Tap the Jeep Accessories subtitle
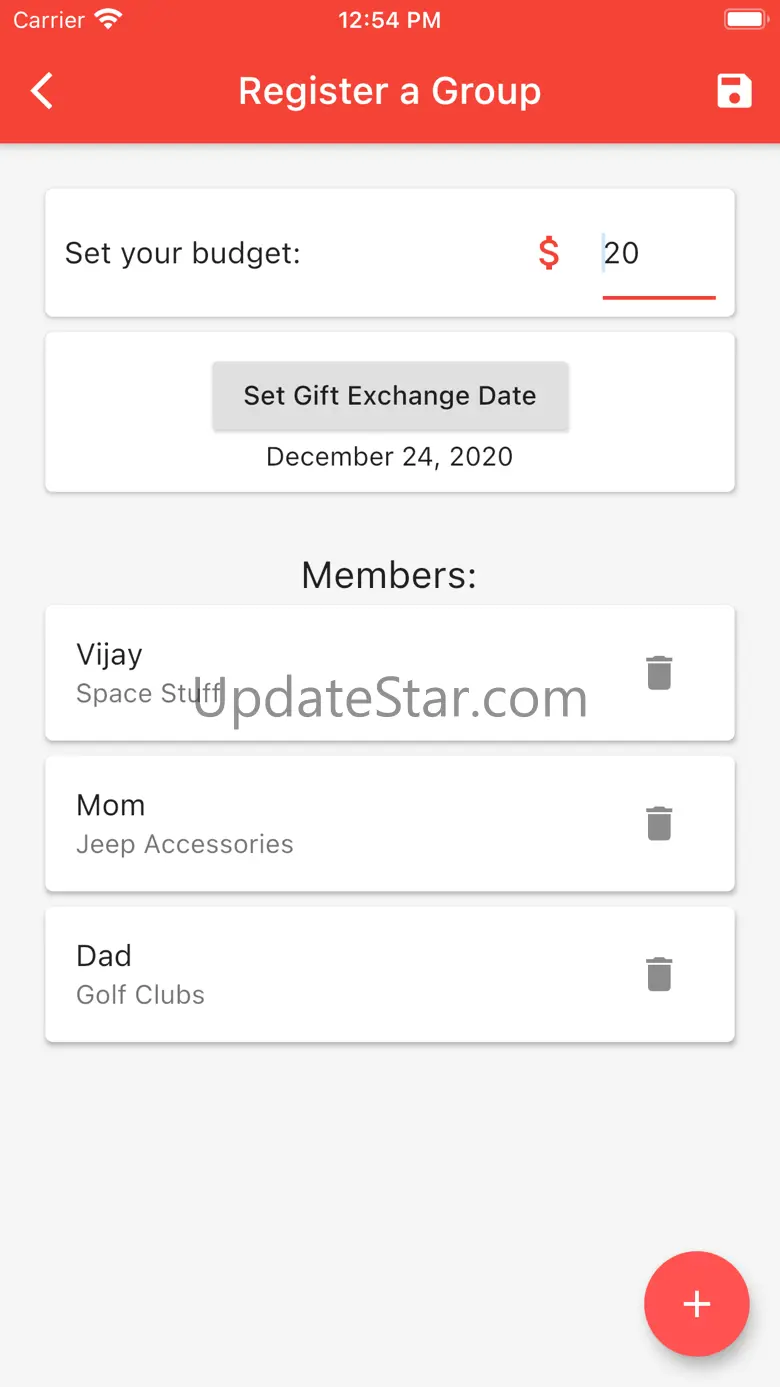The image size is (780, 1387). (x=185, y=845)
